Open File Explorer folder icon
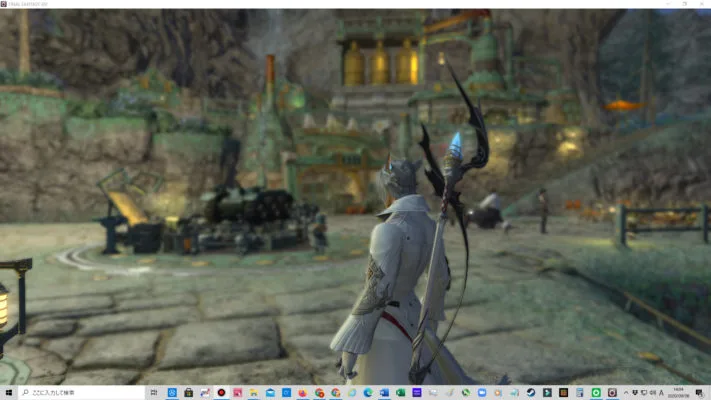 click(254, 392)
